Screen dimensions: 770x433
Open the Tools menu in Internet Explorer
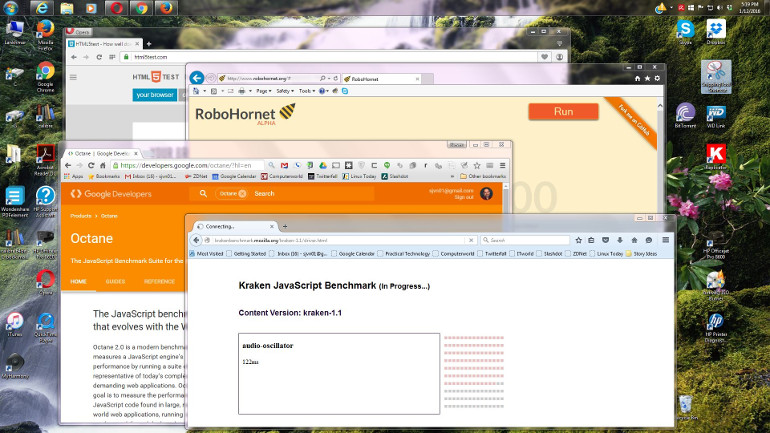pos(307,91)
